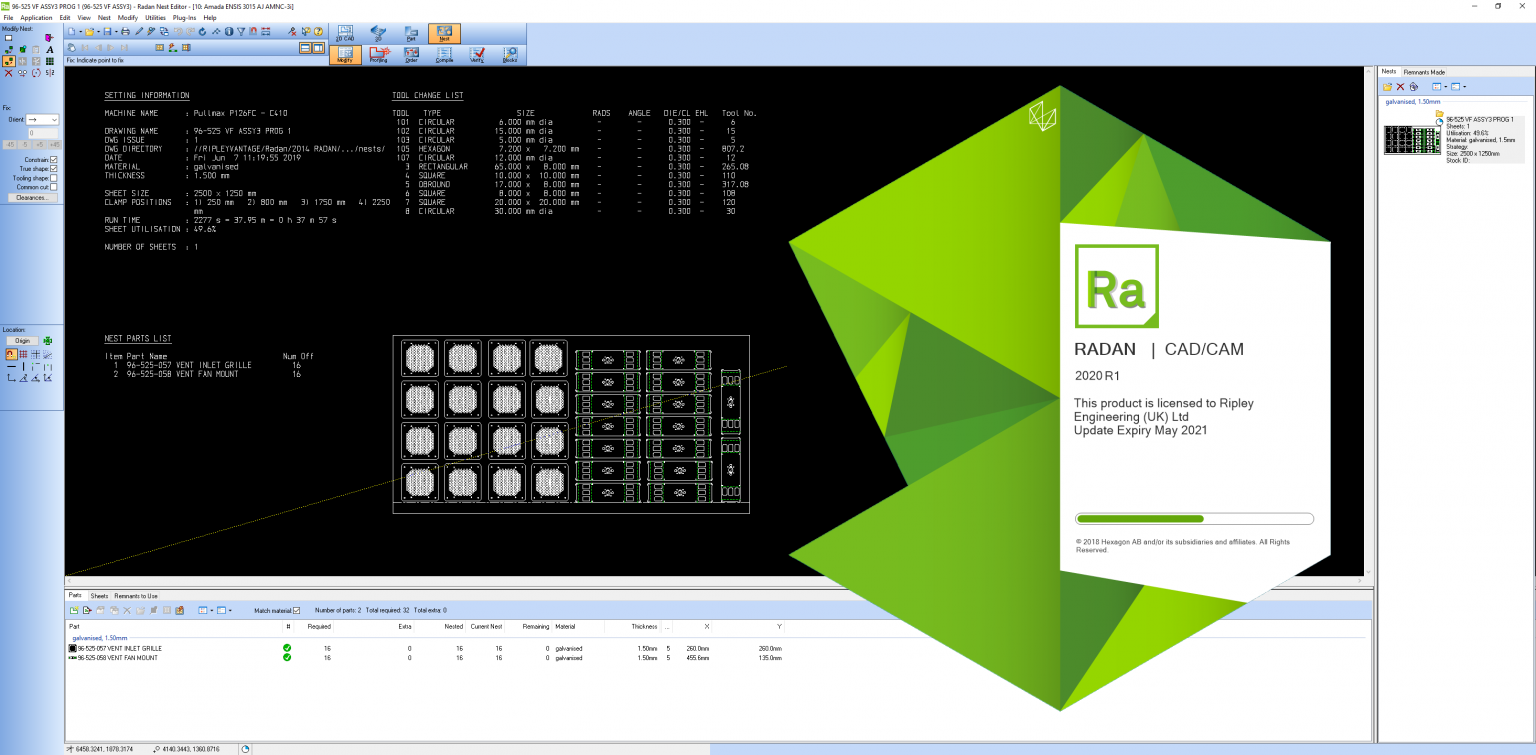Select the text annotation 'A' tool

pos(50,49)
